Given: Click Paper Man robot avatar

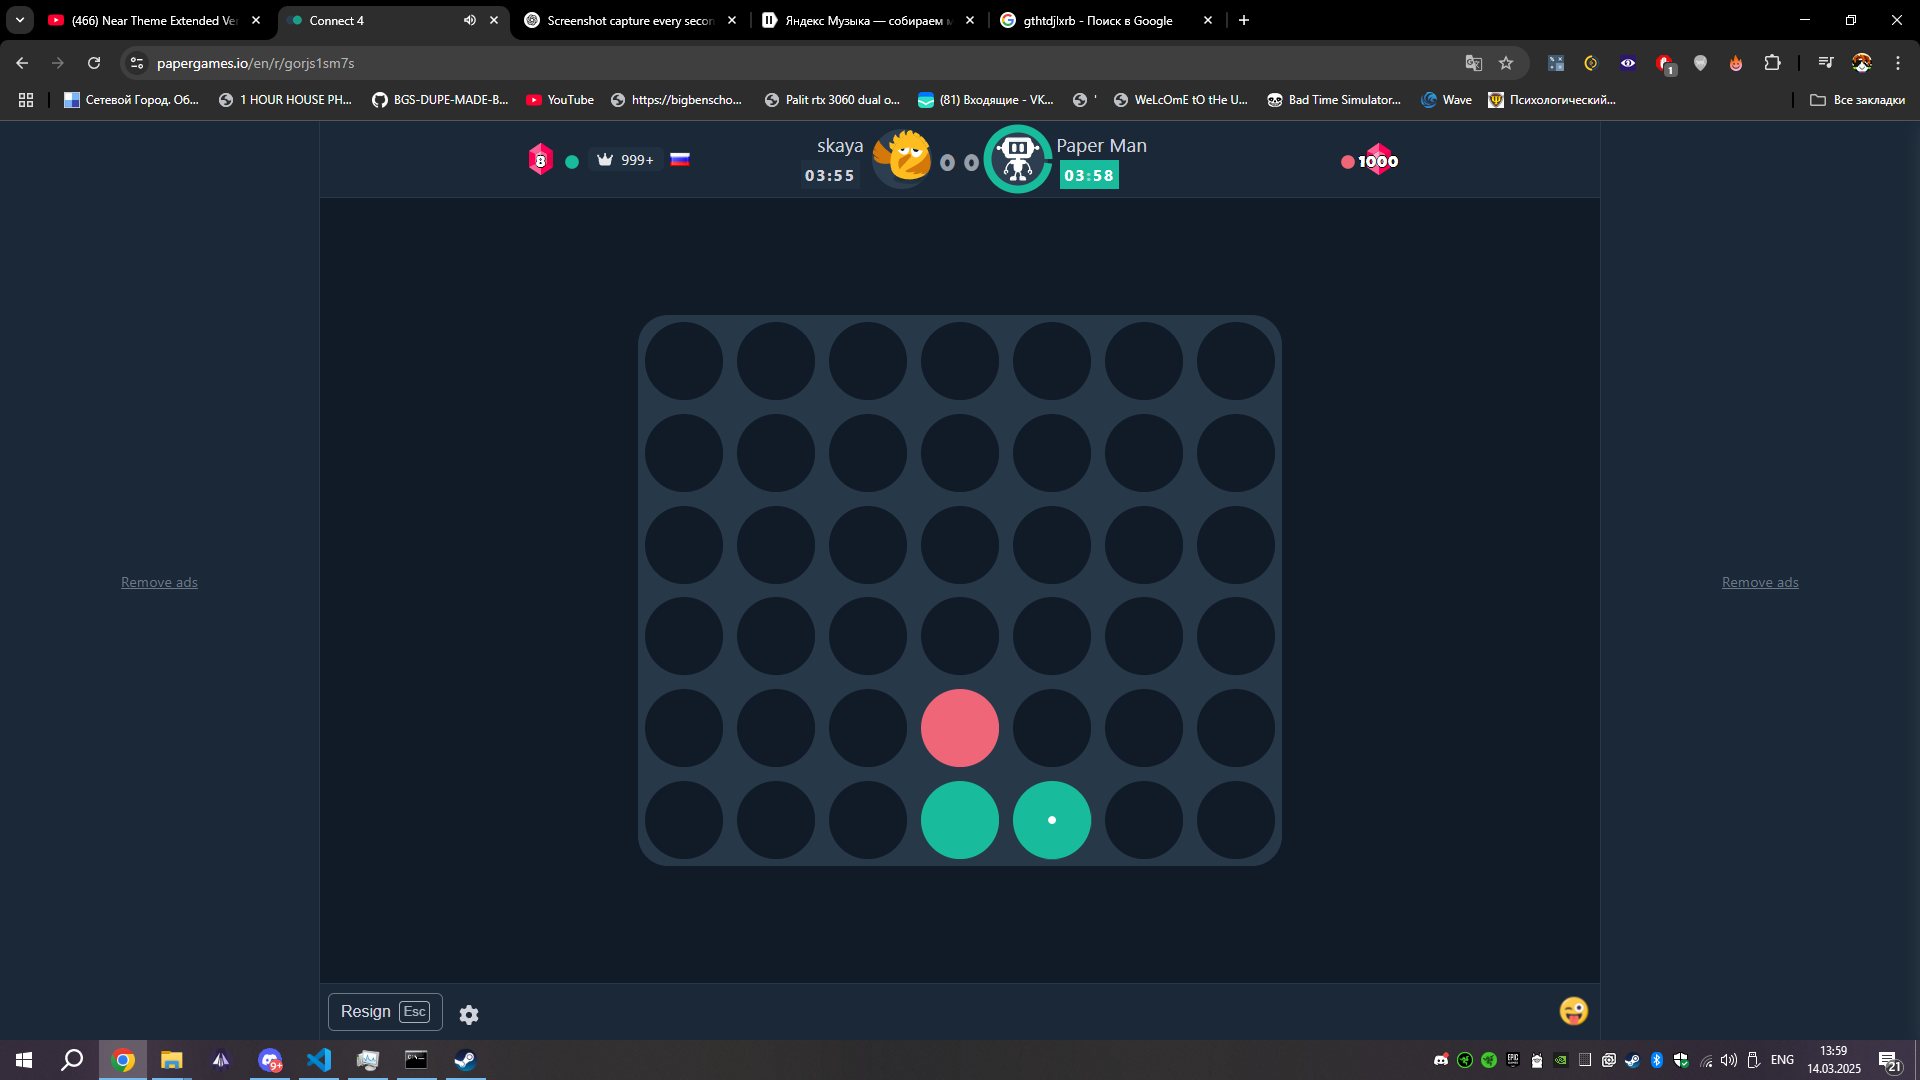Looking at the screenshot, I should coord(1017,159).
